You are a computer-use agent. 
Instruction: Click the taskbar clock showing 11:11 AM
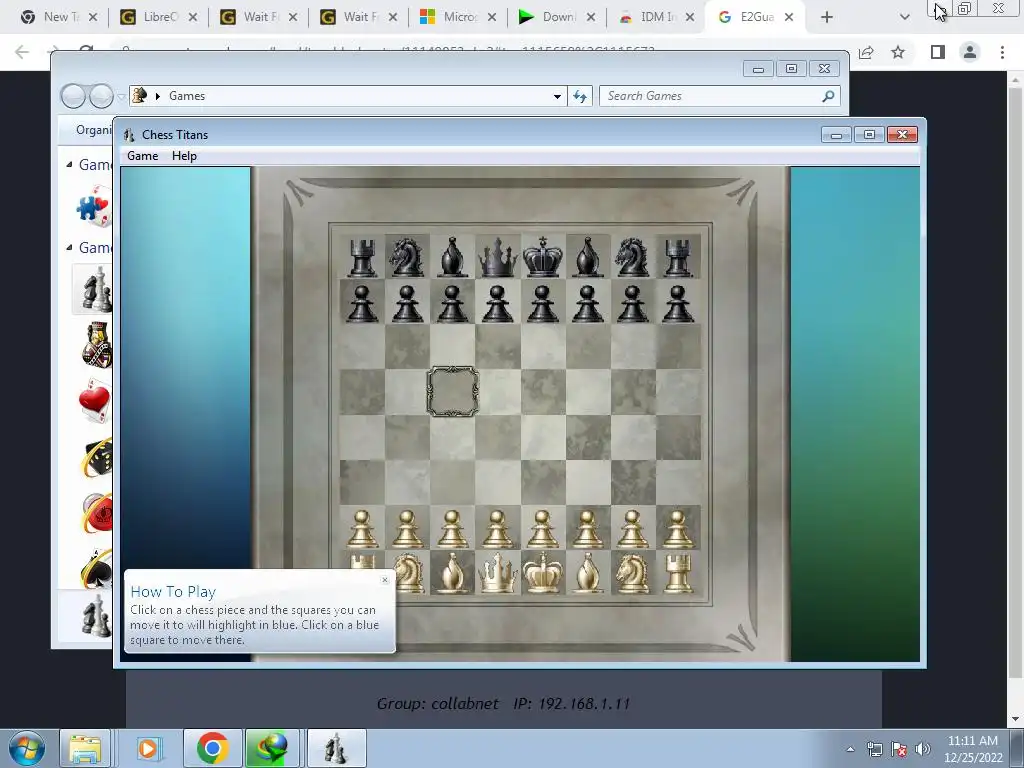pos(973,749)
